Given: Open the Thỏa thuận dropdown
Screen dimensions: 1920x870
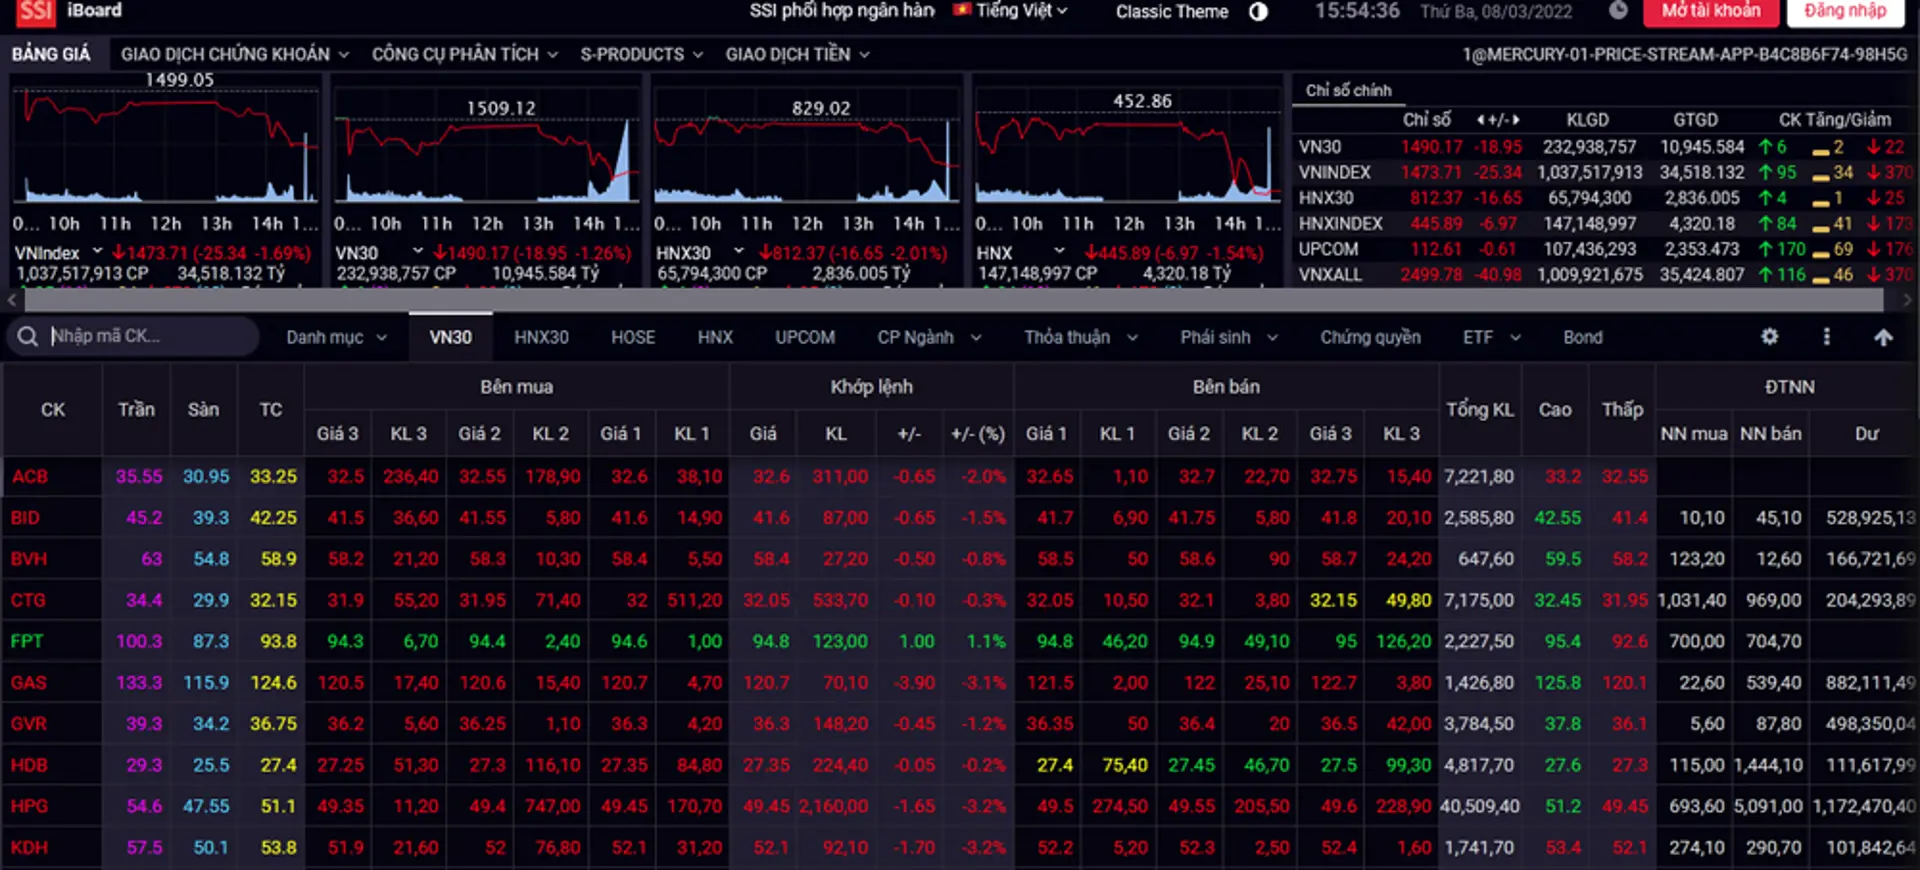Looking at the screenshot, I should click(x=1081, y=337).
